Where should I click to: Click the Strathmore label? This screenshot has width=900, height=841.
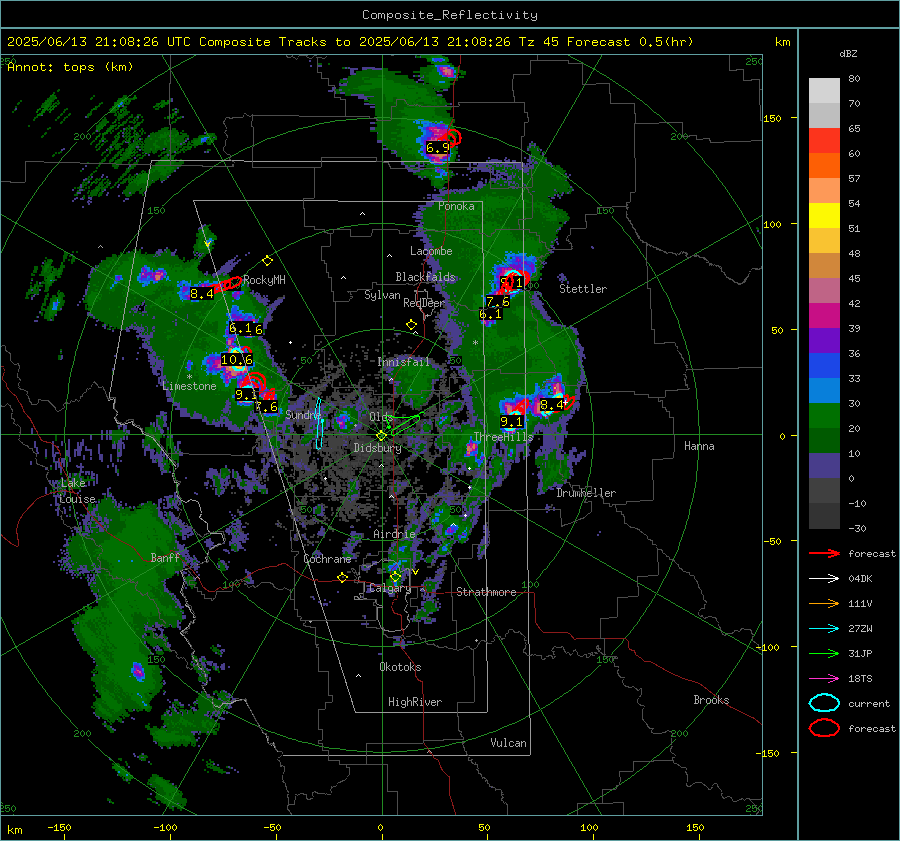coord(486,592)
